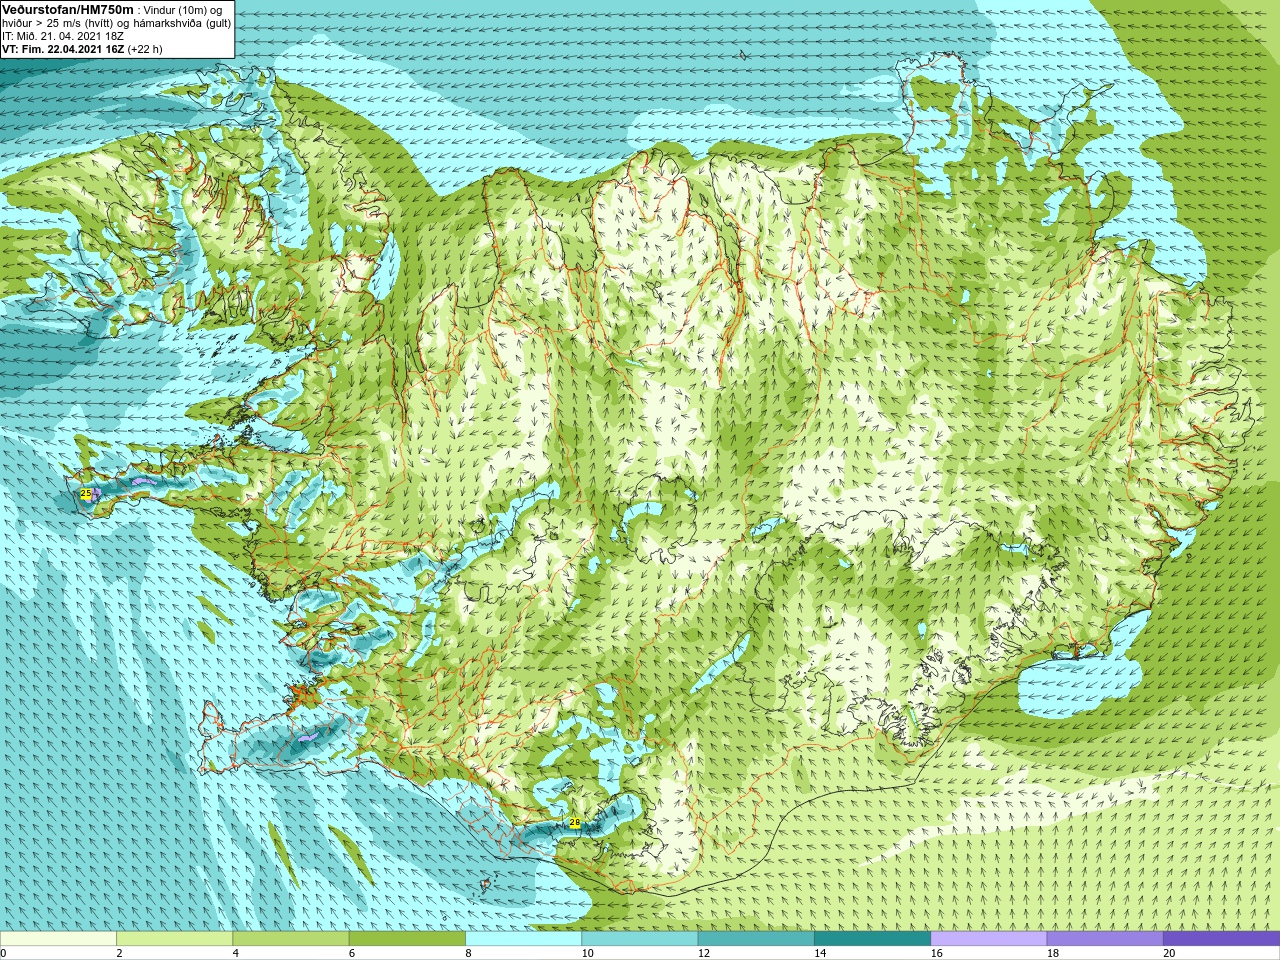Click the 'Veðurstofan/HM750m' title text
Screen dimensions: 1280x960
click(68, 10)
